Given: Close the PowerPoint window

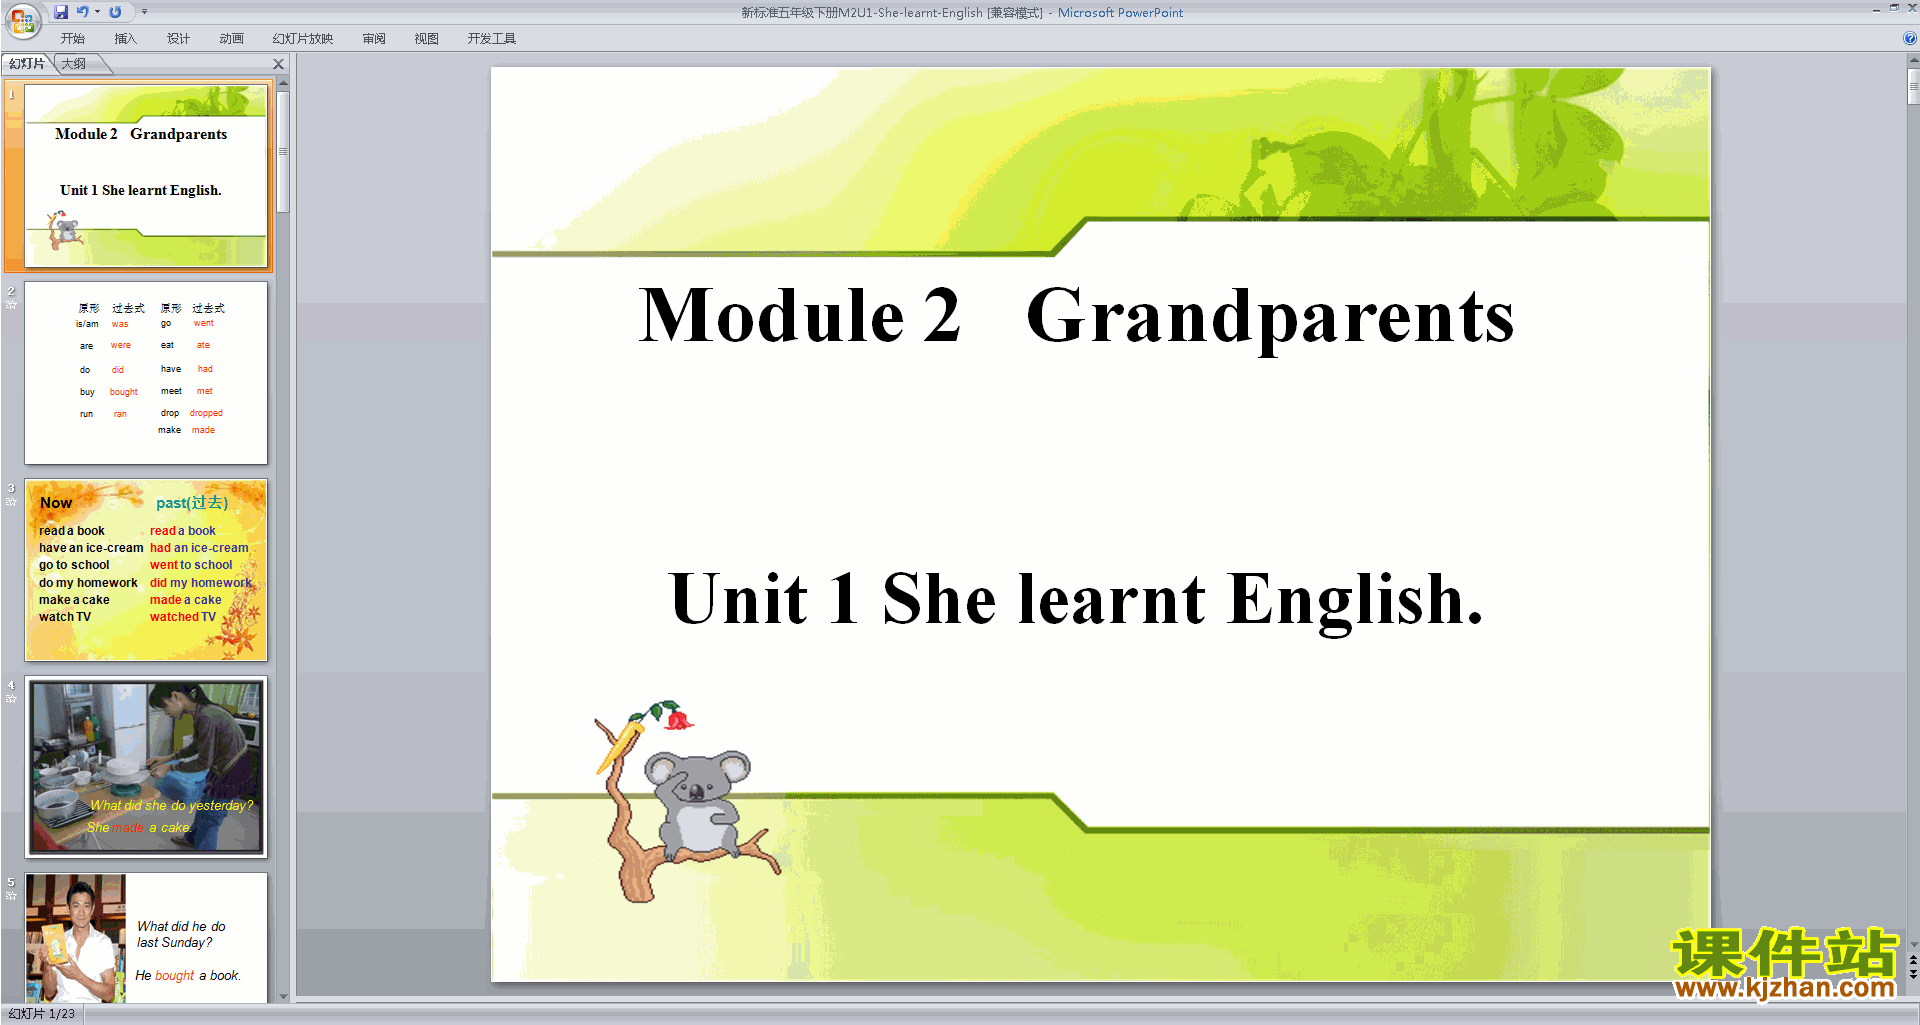Looking at the screenshot, I should tap(1912, 8).
